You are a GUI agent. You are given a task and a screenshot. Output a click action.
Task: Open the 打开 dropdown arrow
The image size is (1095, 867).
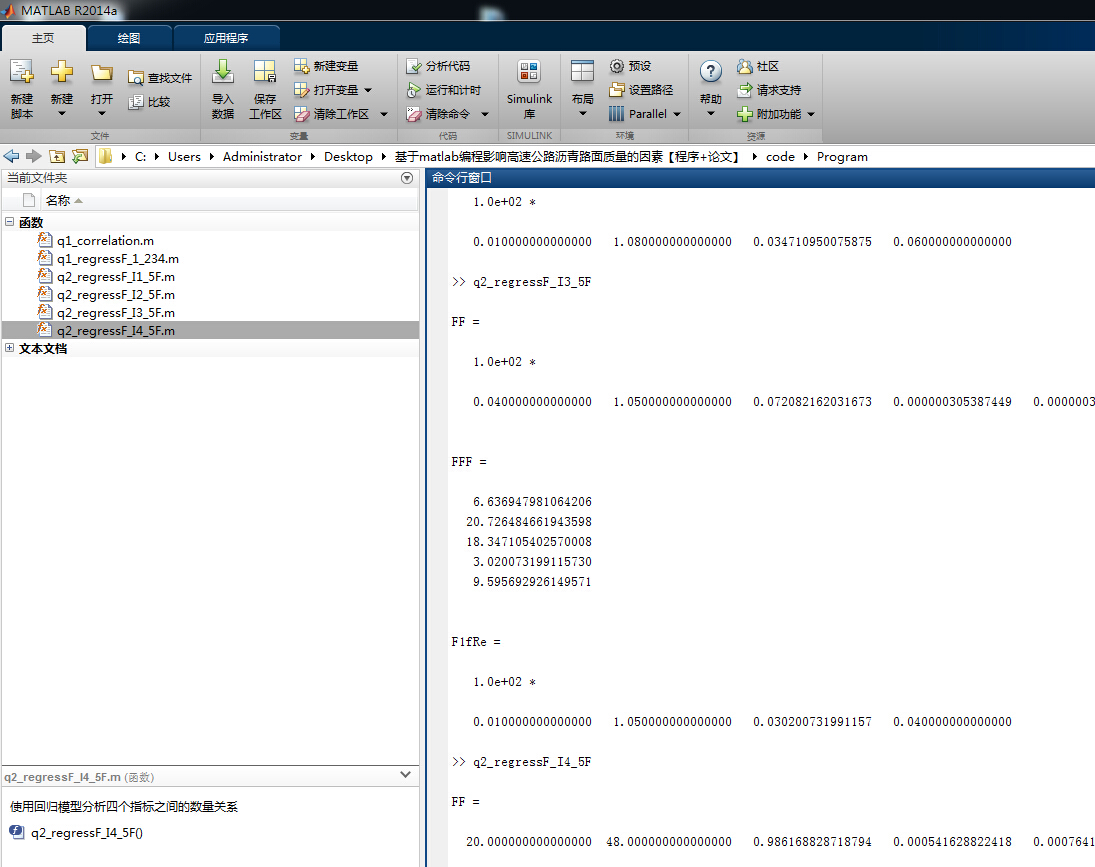[x=102, y=114]
